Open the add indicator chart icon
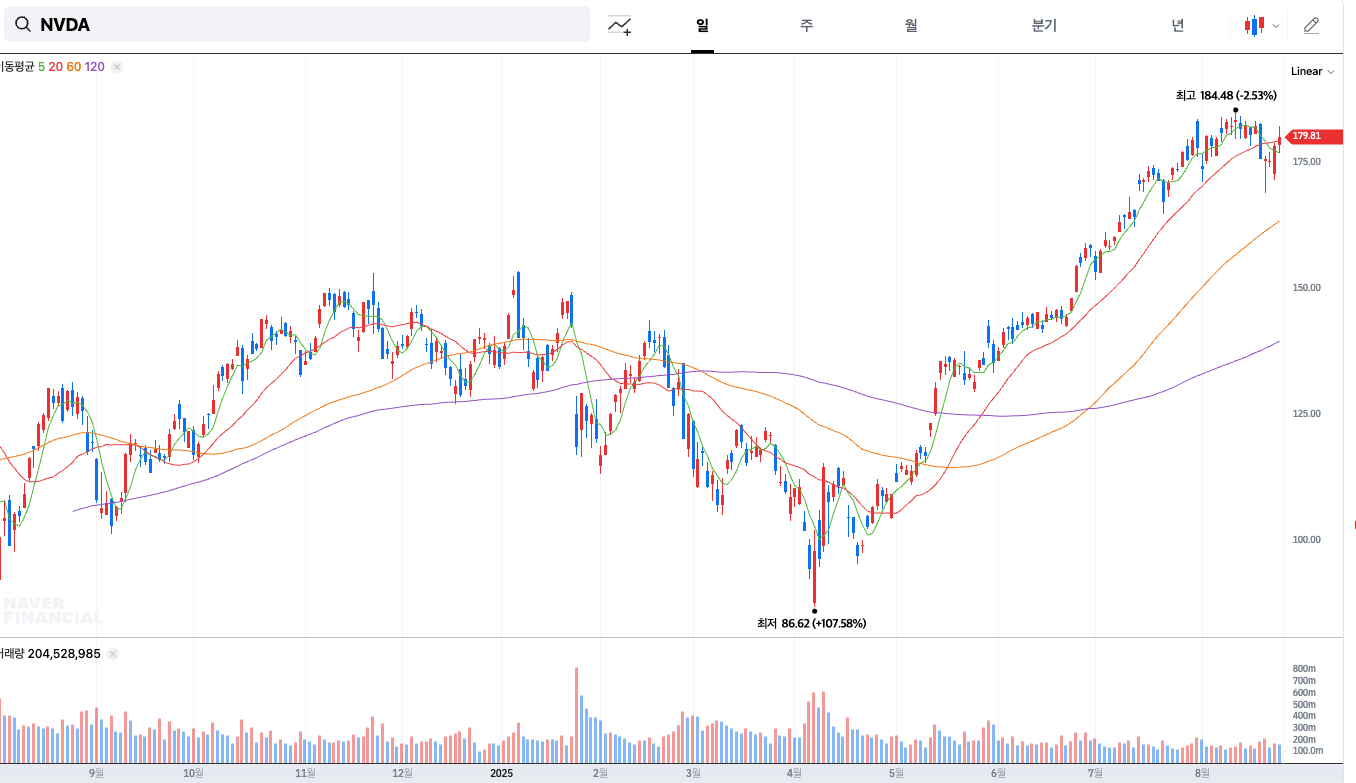1356x783 pixels. pos(620,25)
